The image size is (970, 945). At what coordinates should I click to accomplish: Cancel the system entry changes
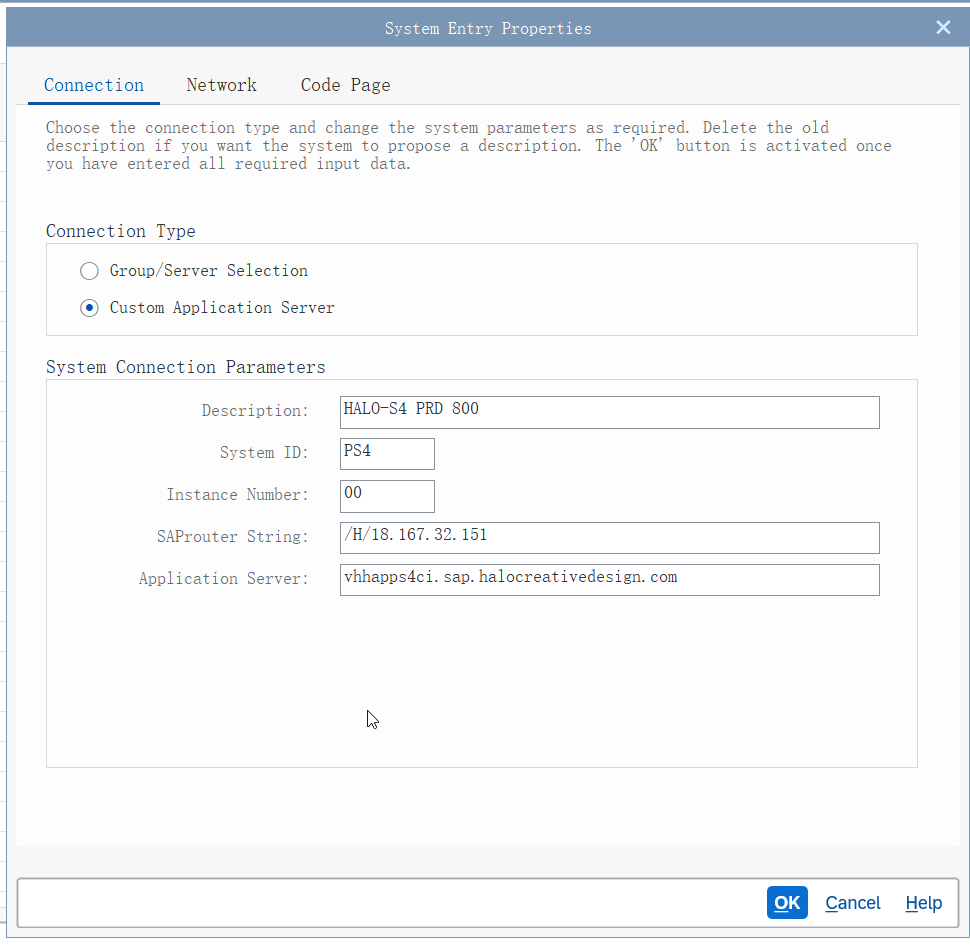click(x=852, y=903)
